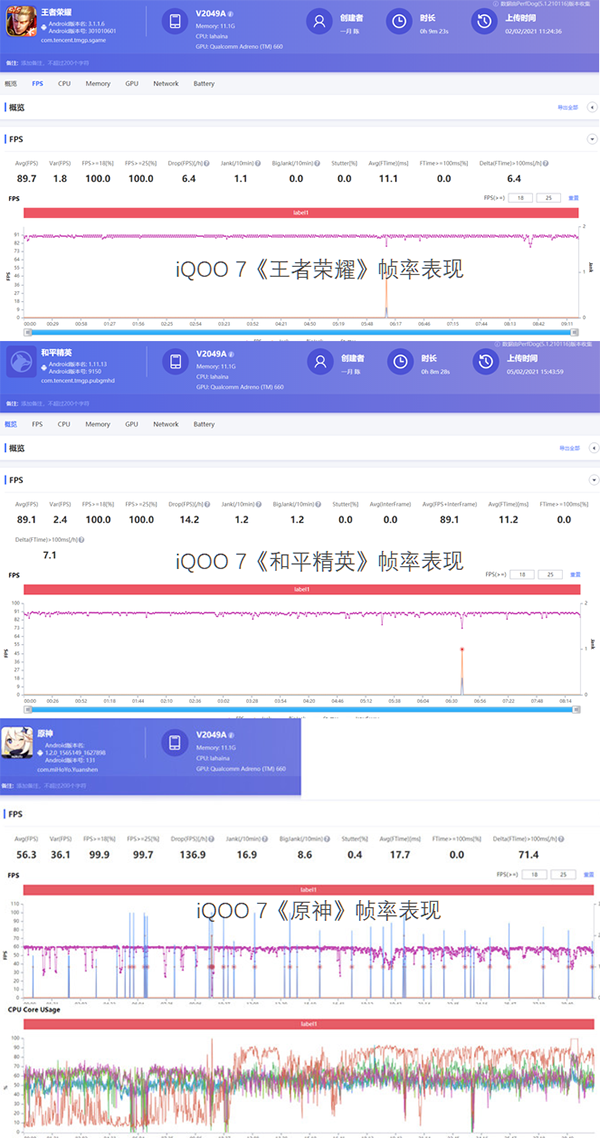Click the timeline range bar under 和平精英 chart
Viewport: 600px width, 1138px height.
click(x=300, y=711)
